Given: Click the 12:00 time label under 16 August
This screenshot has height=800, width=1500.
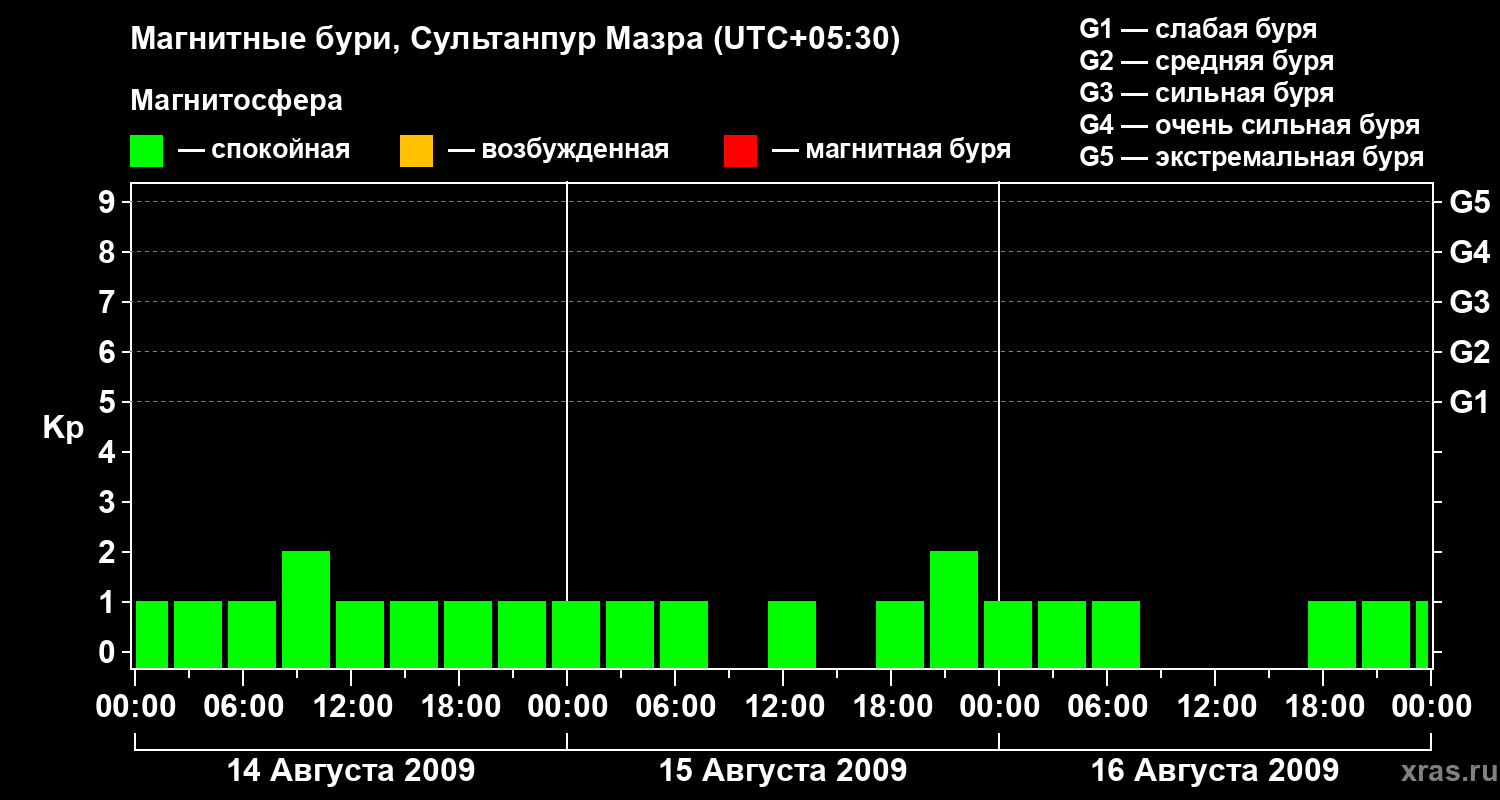Looking at the screenshot, I should [1214, 707].
